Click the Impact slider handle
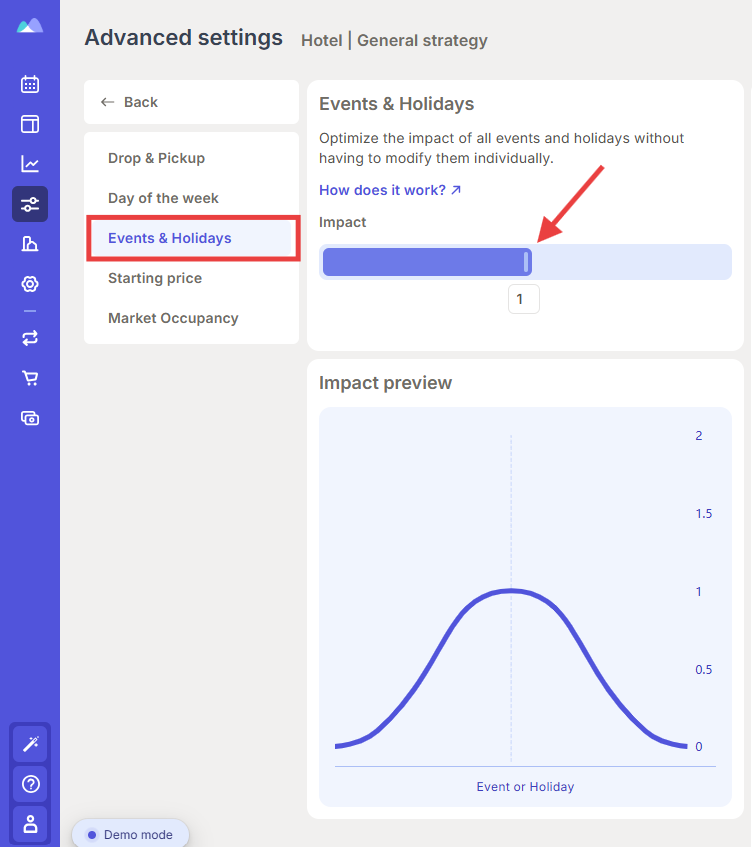 click(x=526, y=262)
